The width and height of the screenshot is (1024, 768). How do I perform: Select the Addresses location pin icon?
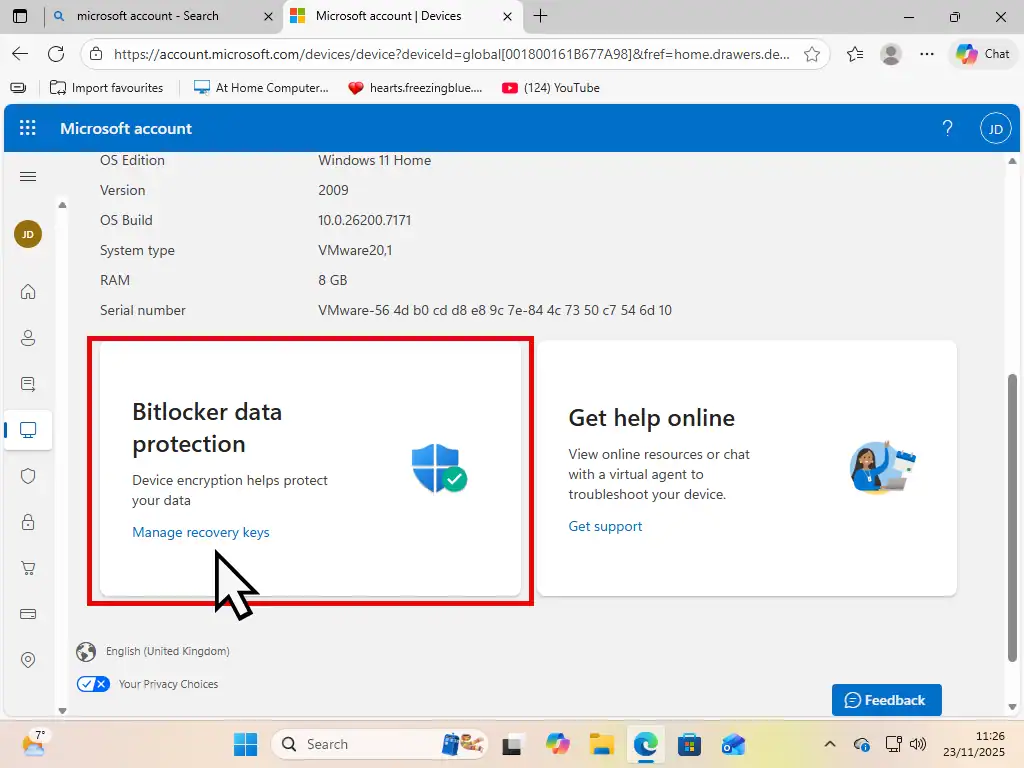28,660
